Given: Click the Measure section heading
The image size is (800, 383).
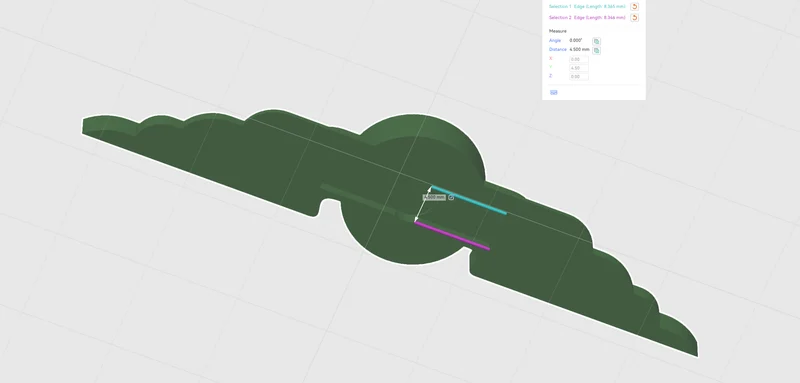Looking at the screenshot, I should [x=558, y=31].
